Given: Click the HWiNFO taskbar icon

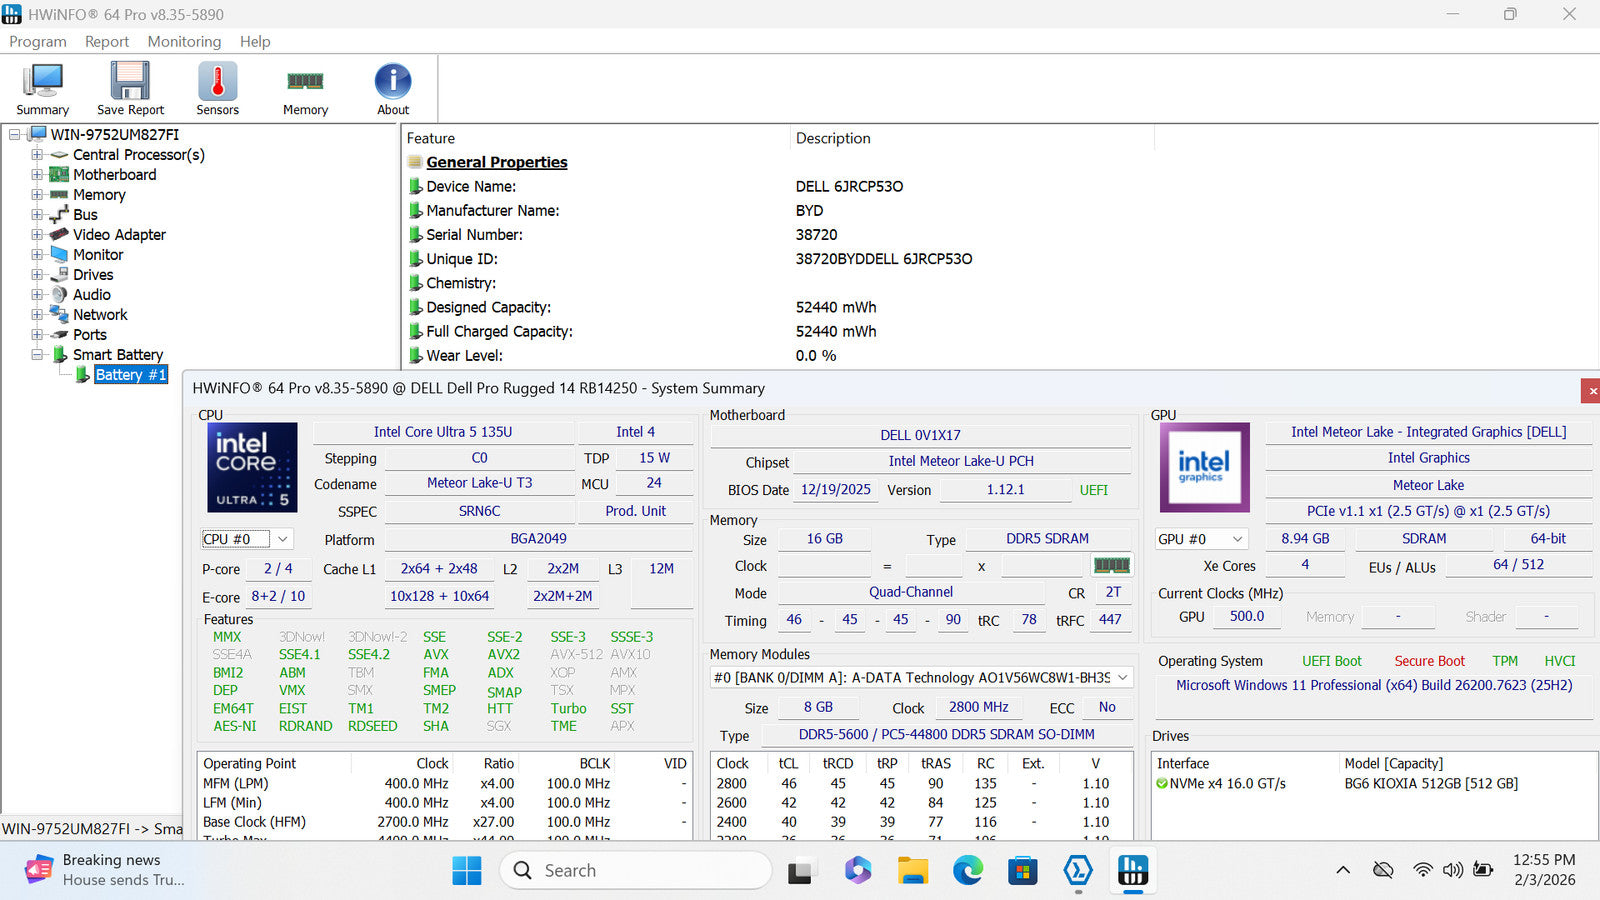Looking at the screenshot, I should pyautogui.click(x=1132, y=871).
